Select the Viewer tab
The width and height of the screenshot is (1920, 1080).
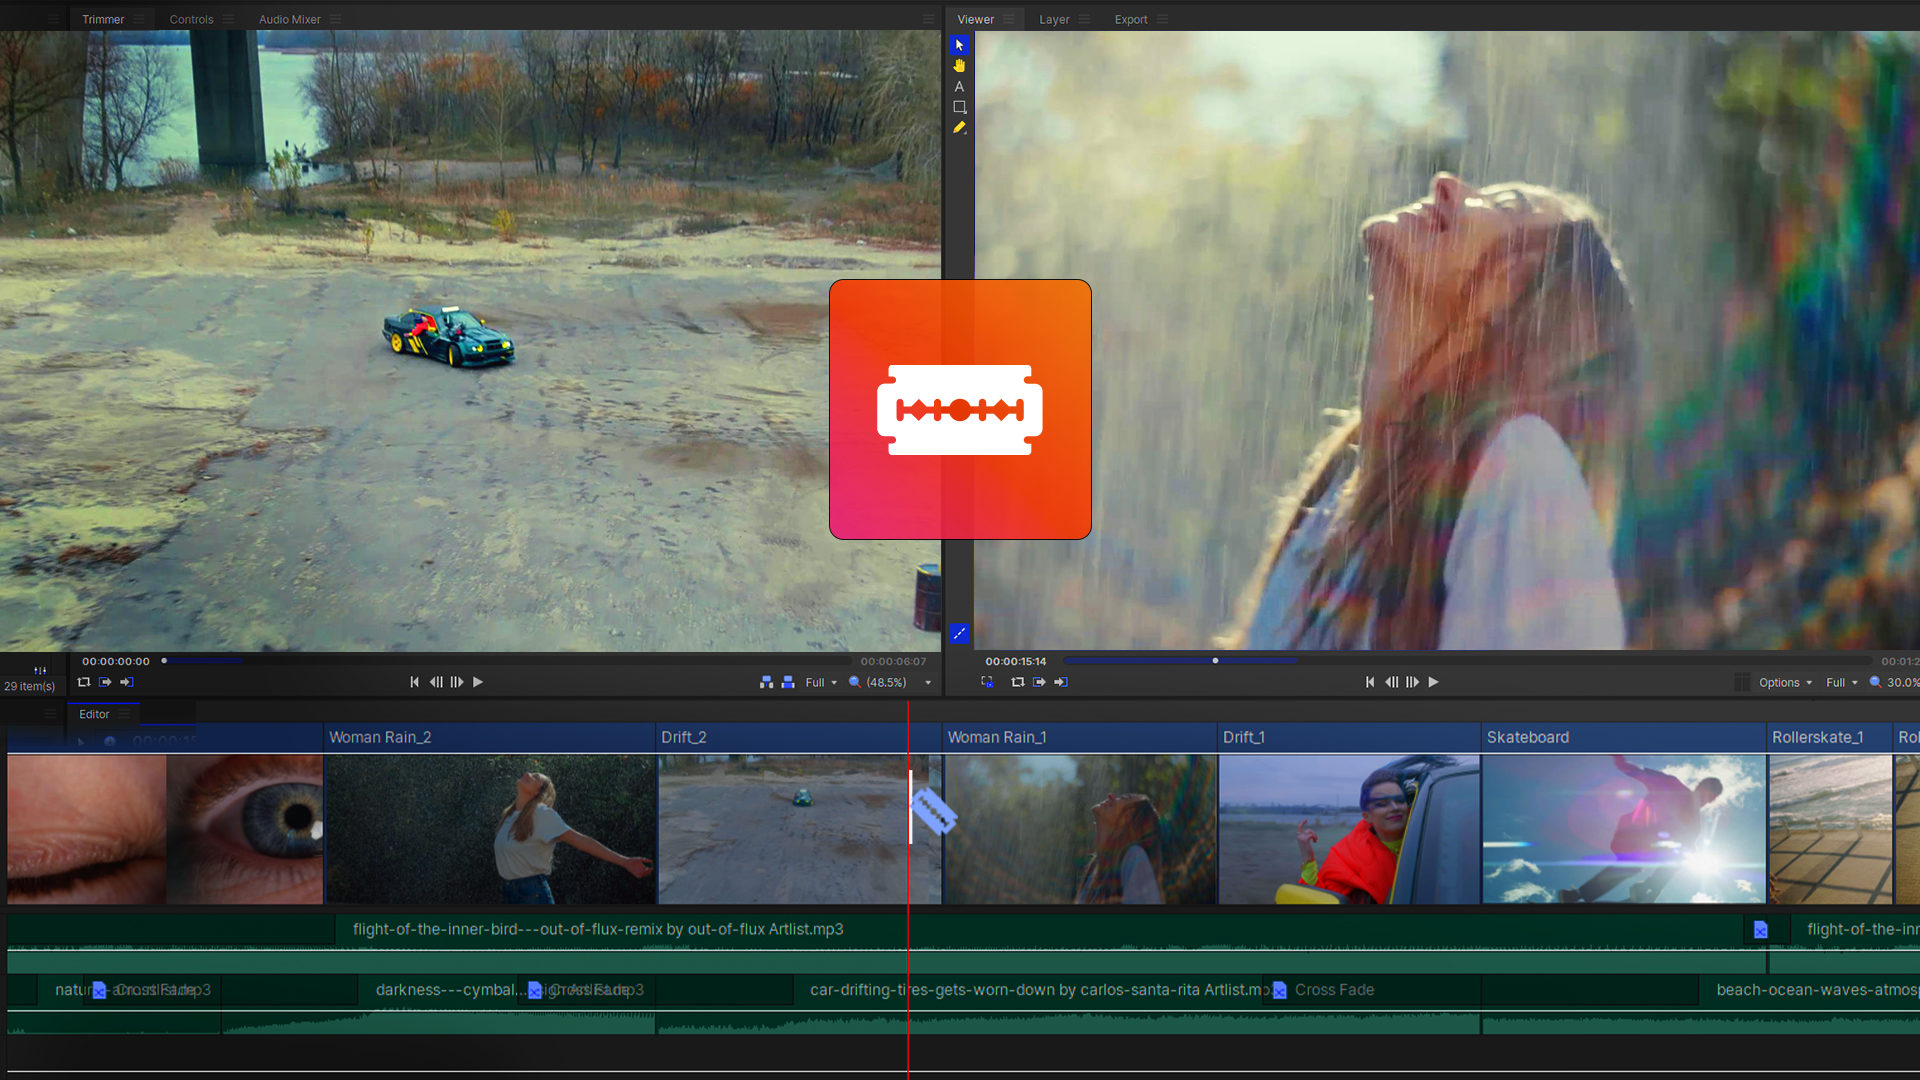tap(975, 19)
